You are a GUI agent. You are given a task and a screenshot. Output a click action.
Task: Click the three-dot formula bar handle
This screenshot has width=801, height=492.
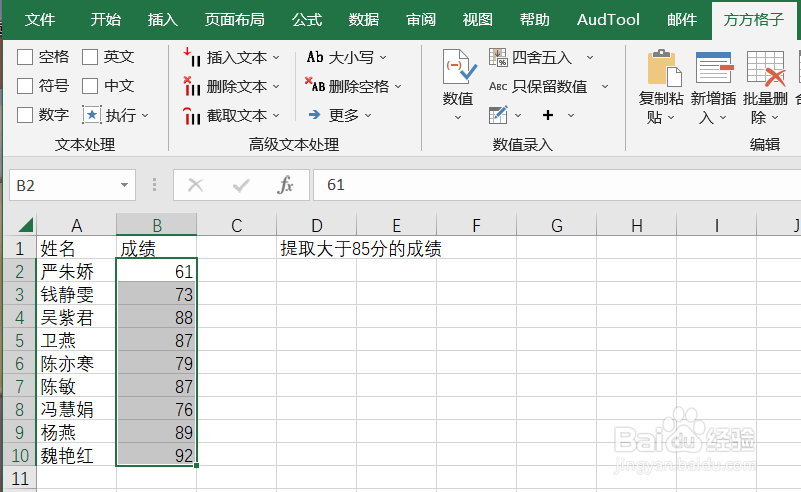point(154,185)
